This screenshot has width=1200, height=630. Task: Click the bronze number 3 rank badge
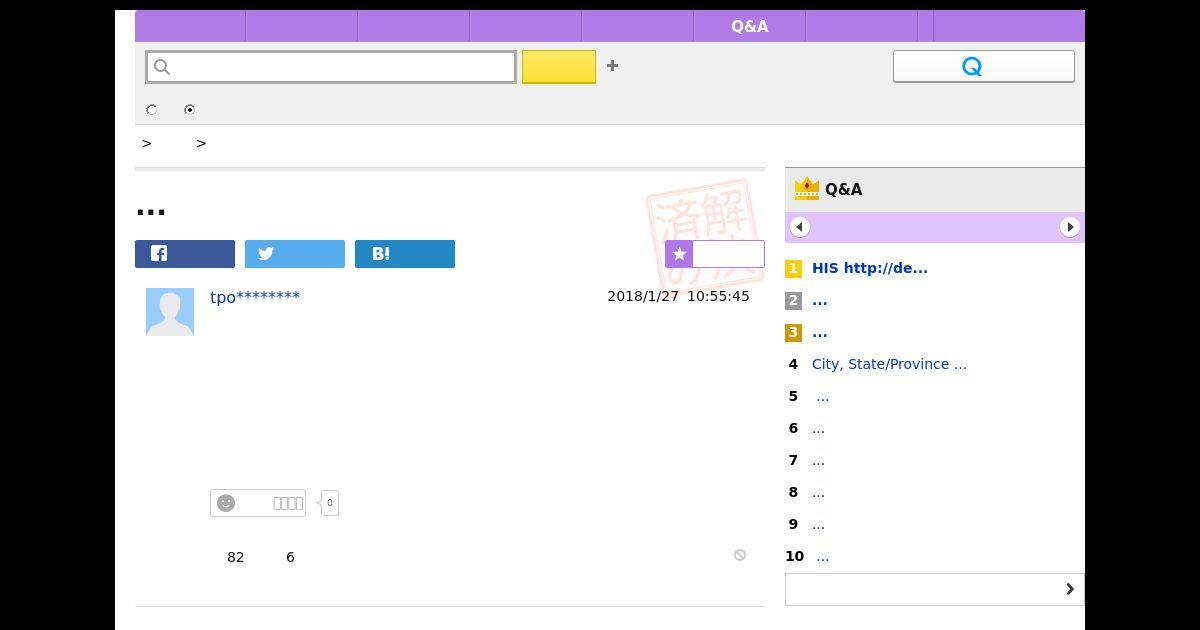tap(793, 332)
